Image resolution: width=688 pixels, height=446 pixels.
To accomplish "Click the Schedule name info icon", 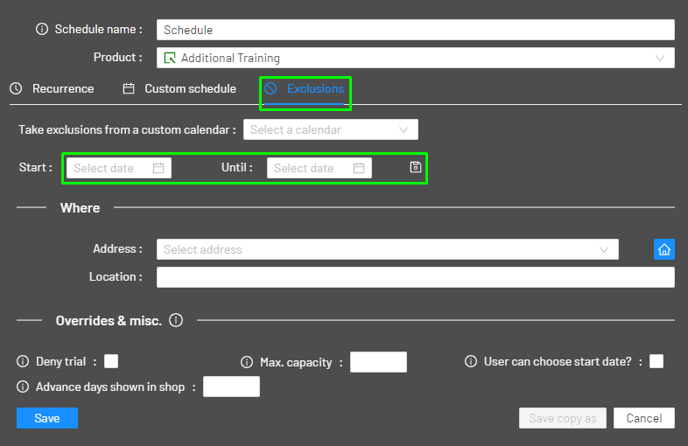I will pyautogui.click(x=42, y=29).
